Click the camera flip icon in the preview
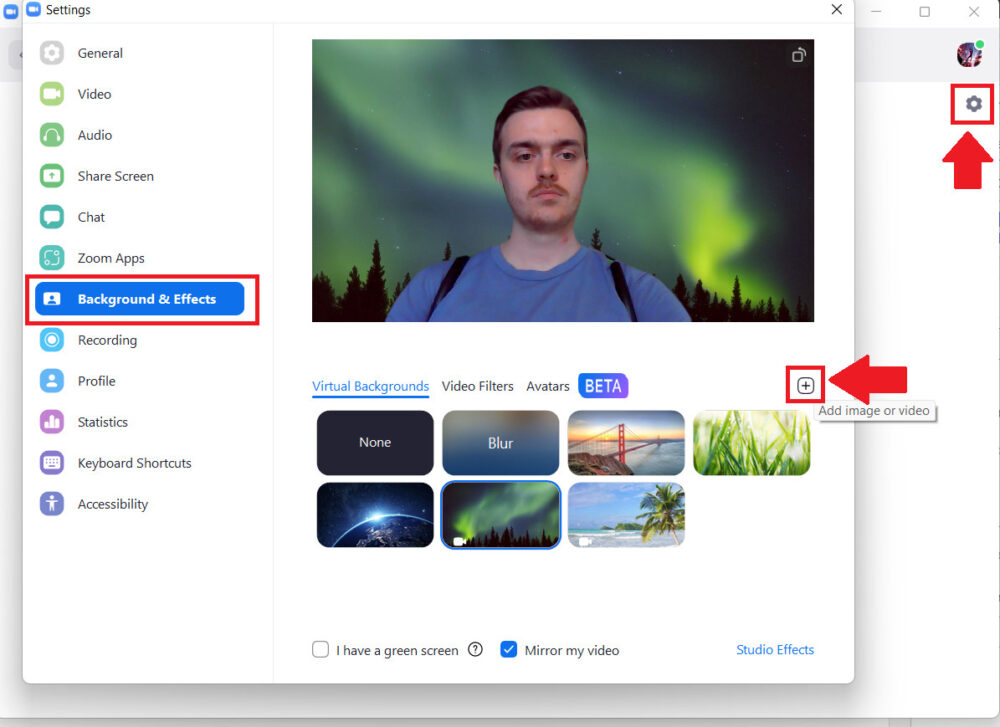Image resolution: width=1000 pixels, height=727 pixels. (x=798, y=56)
